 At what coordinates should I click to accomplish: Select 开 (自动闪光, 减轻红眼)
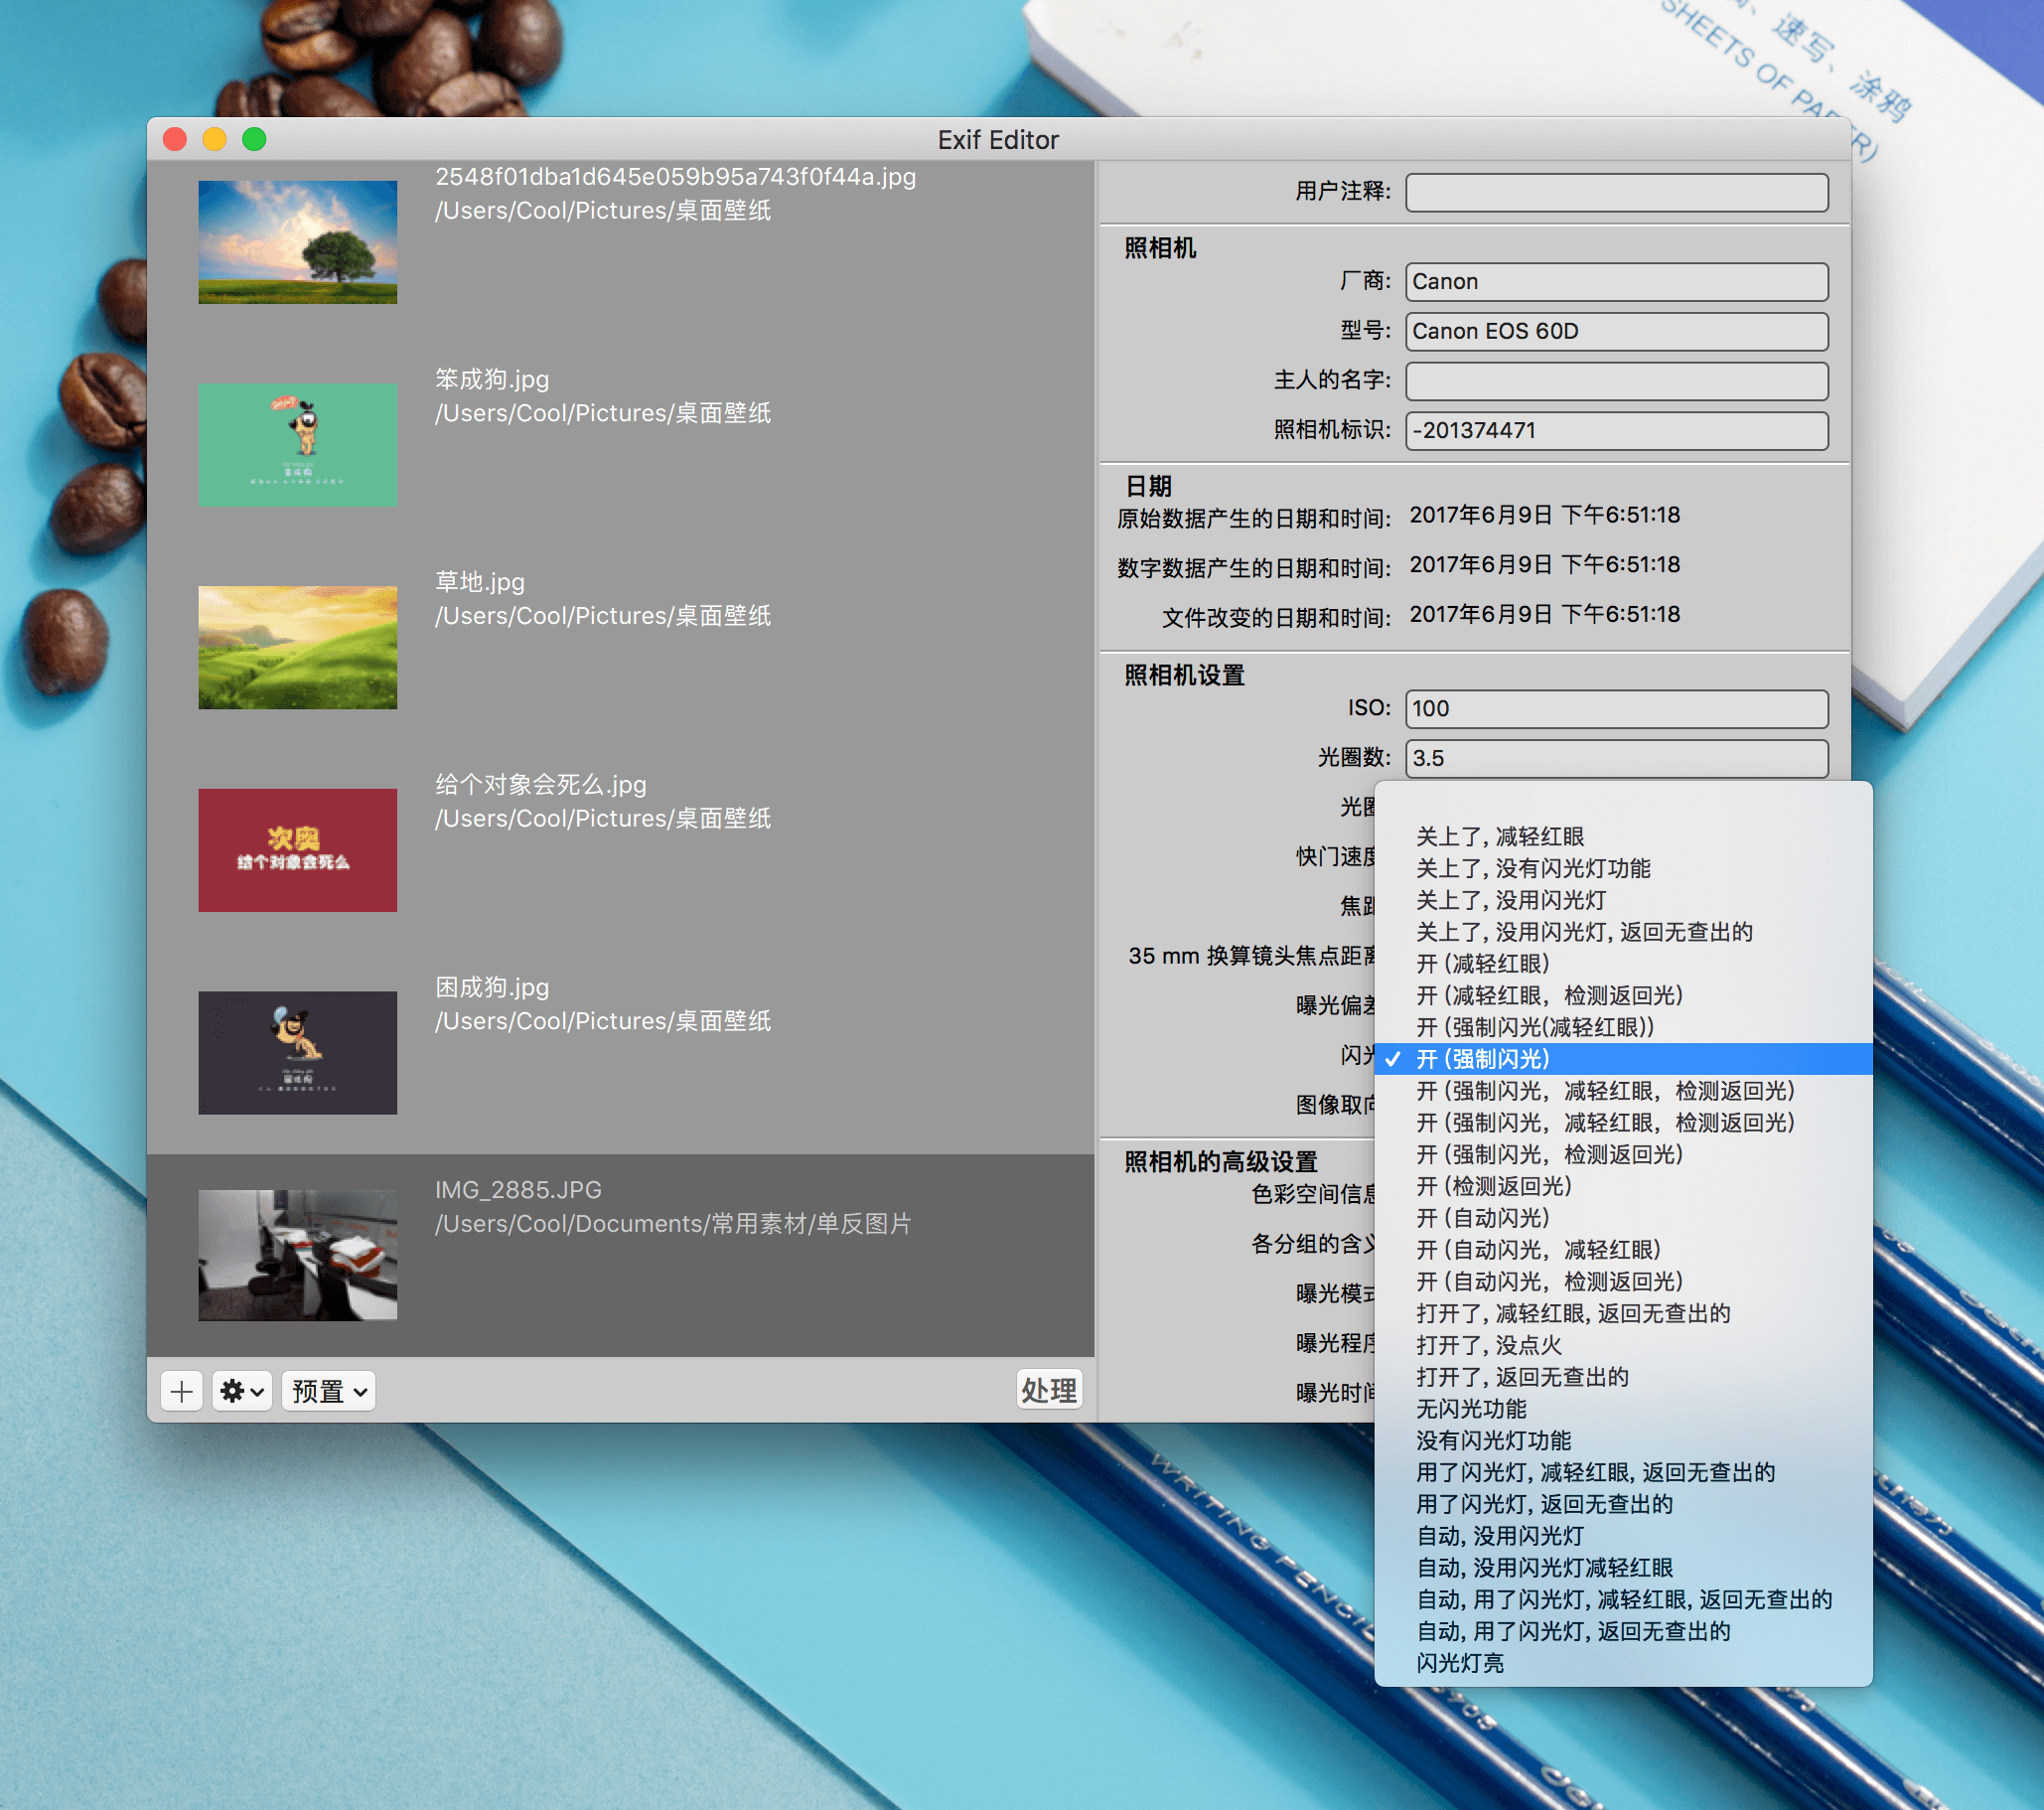[1623, 1251]
